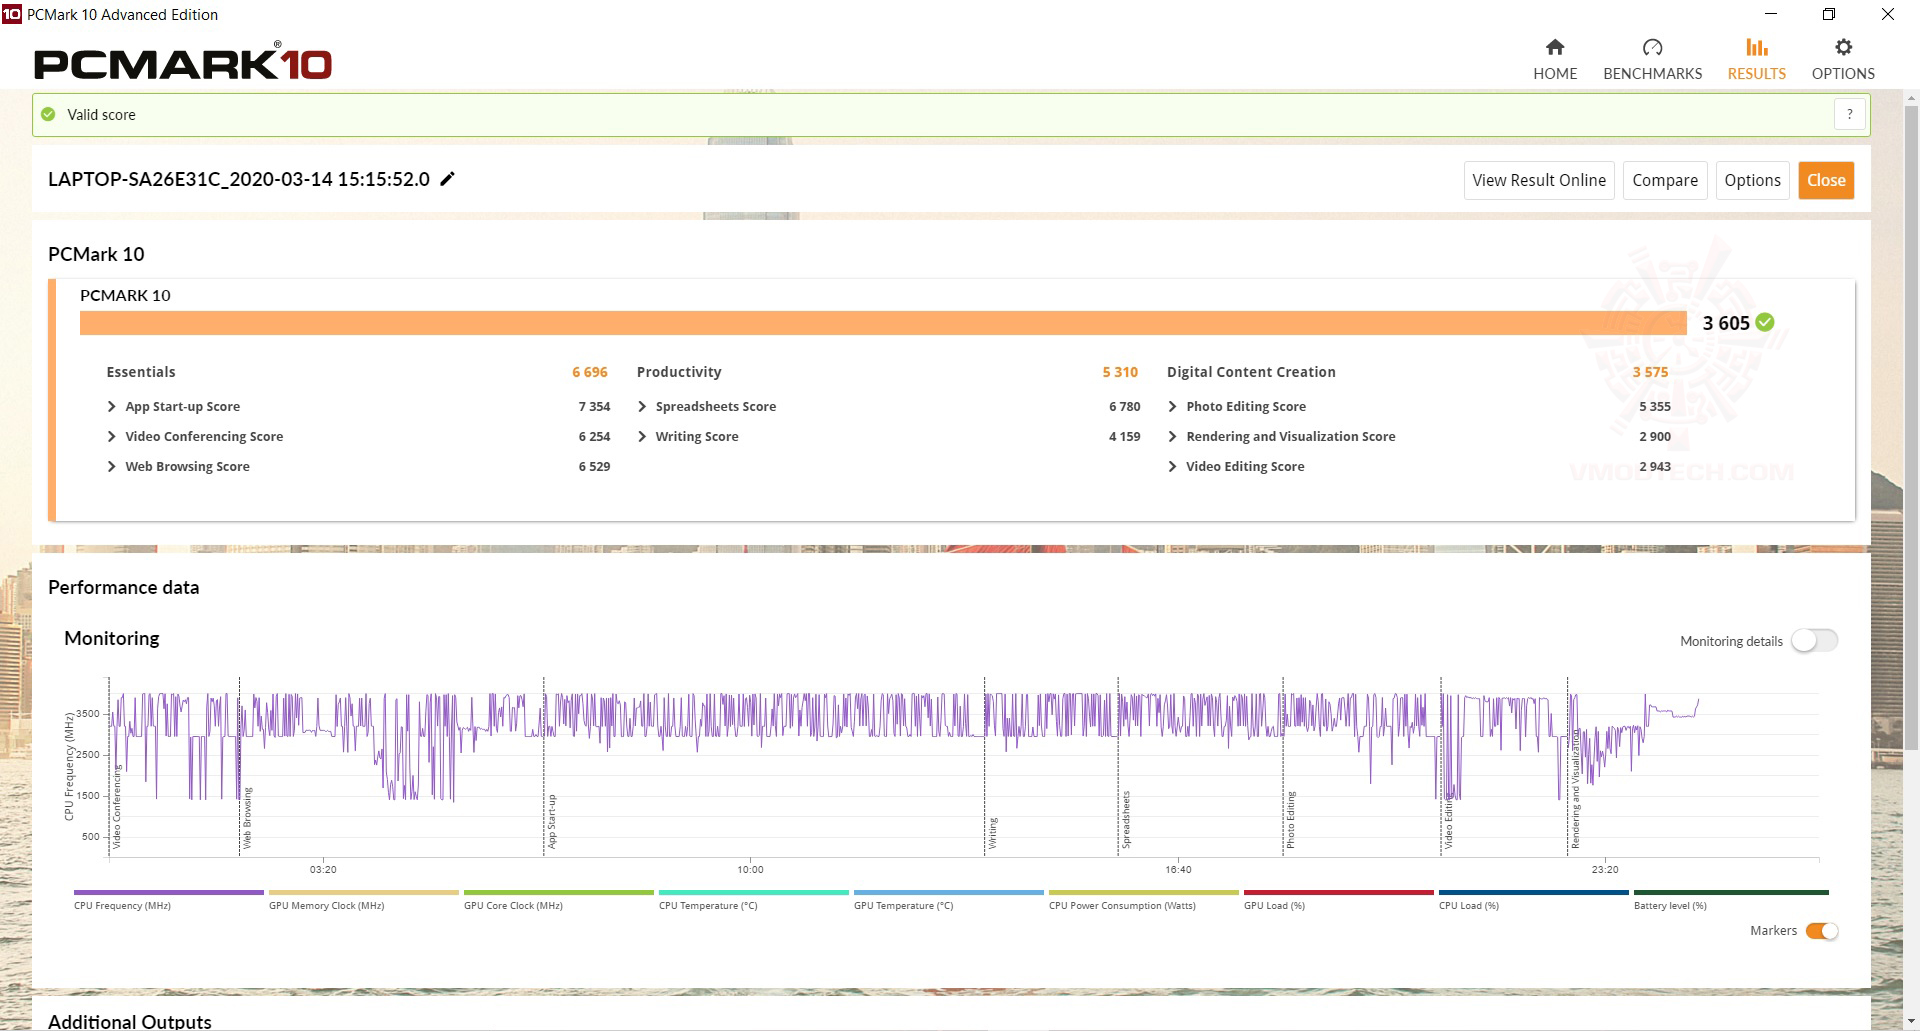Select the CPU Frequency legend color bar
Image resolution: width=1920 pixels, height=1031 pixels.
click(x=169, y=892)
